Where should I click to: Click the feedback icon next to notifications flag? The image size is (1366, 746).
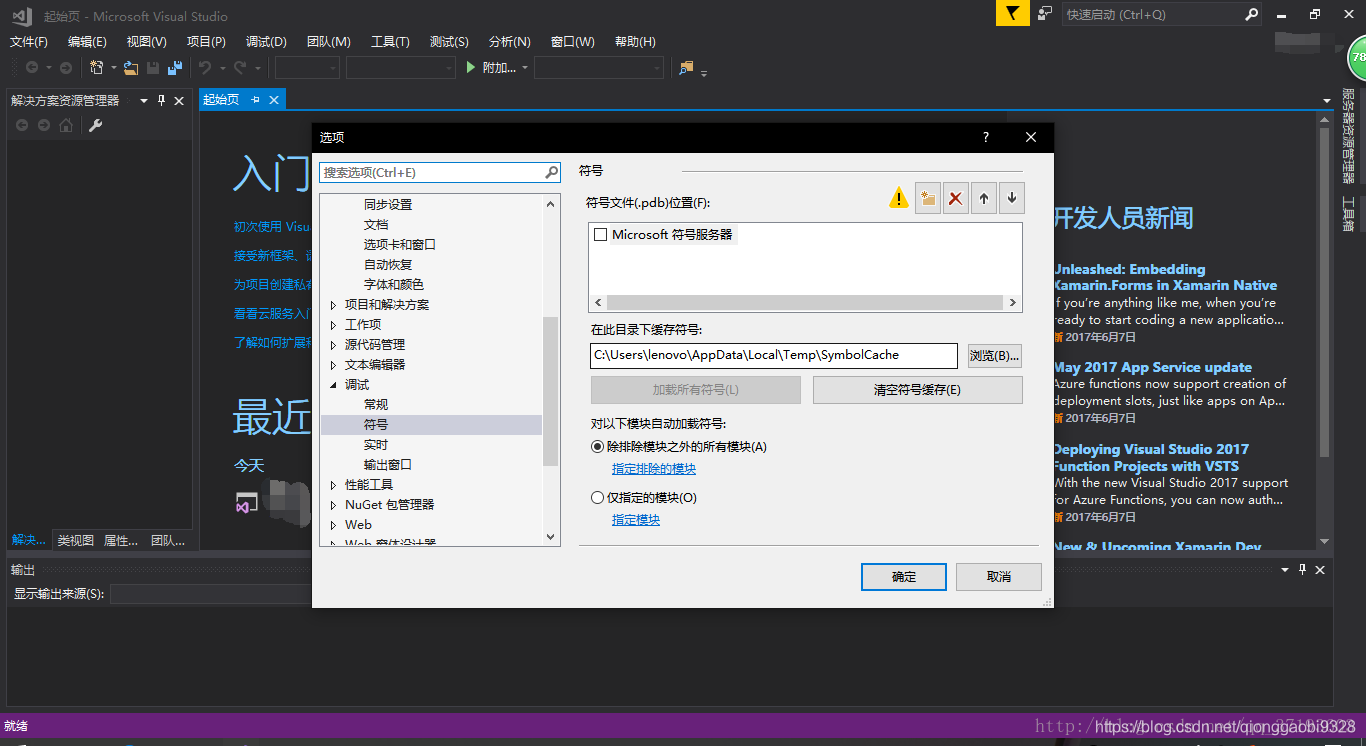point(1045,13)
